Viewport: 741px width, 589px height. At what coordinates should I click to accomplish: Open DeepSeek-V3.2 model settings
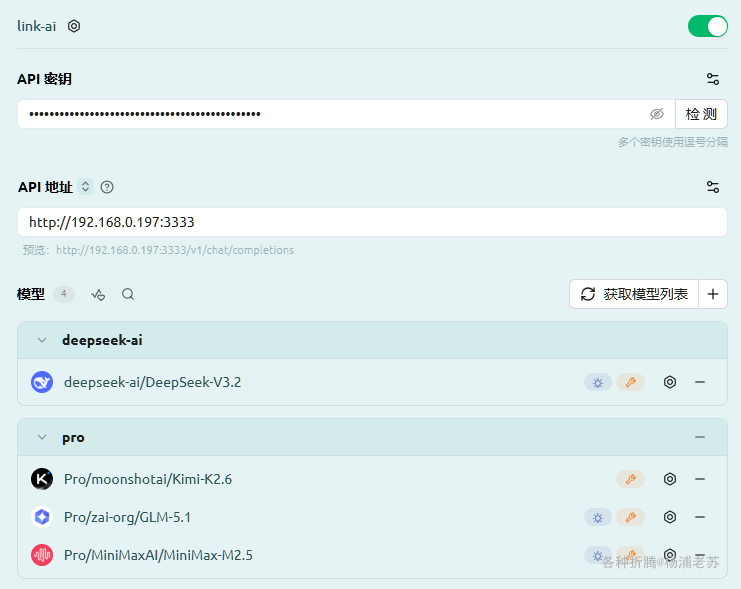click(x=670, y=382)
